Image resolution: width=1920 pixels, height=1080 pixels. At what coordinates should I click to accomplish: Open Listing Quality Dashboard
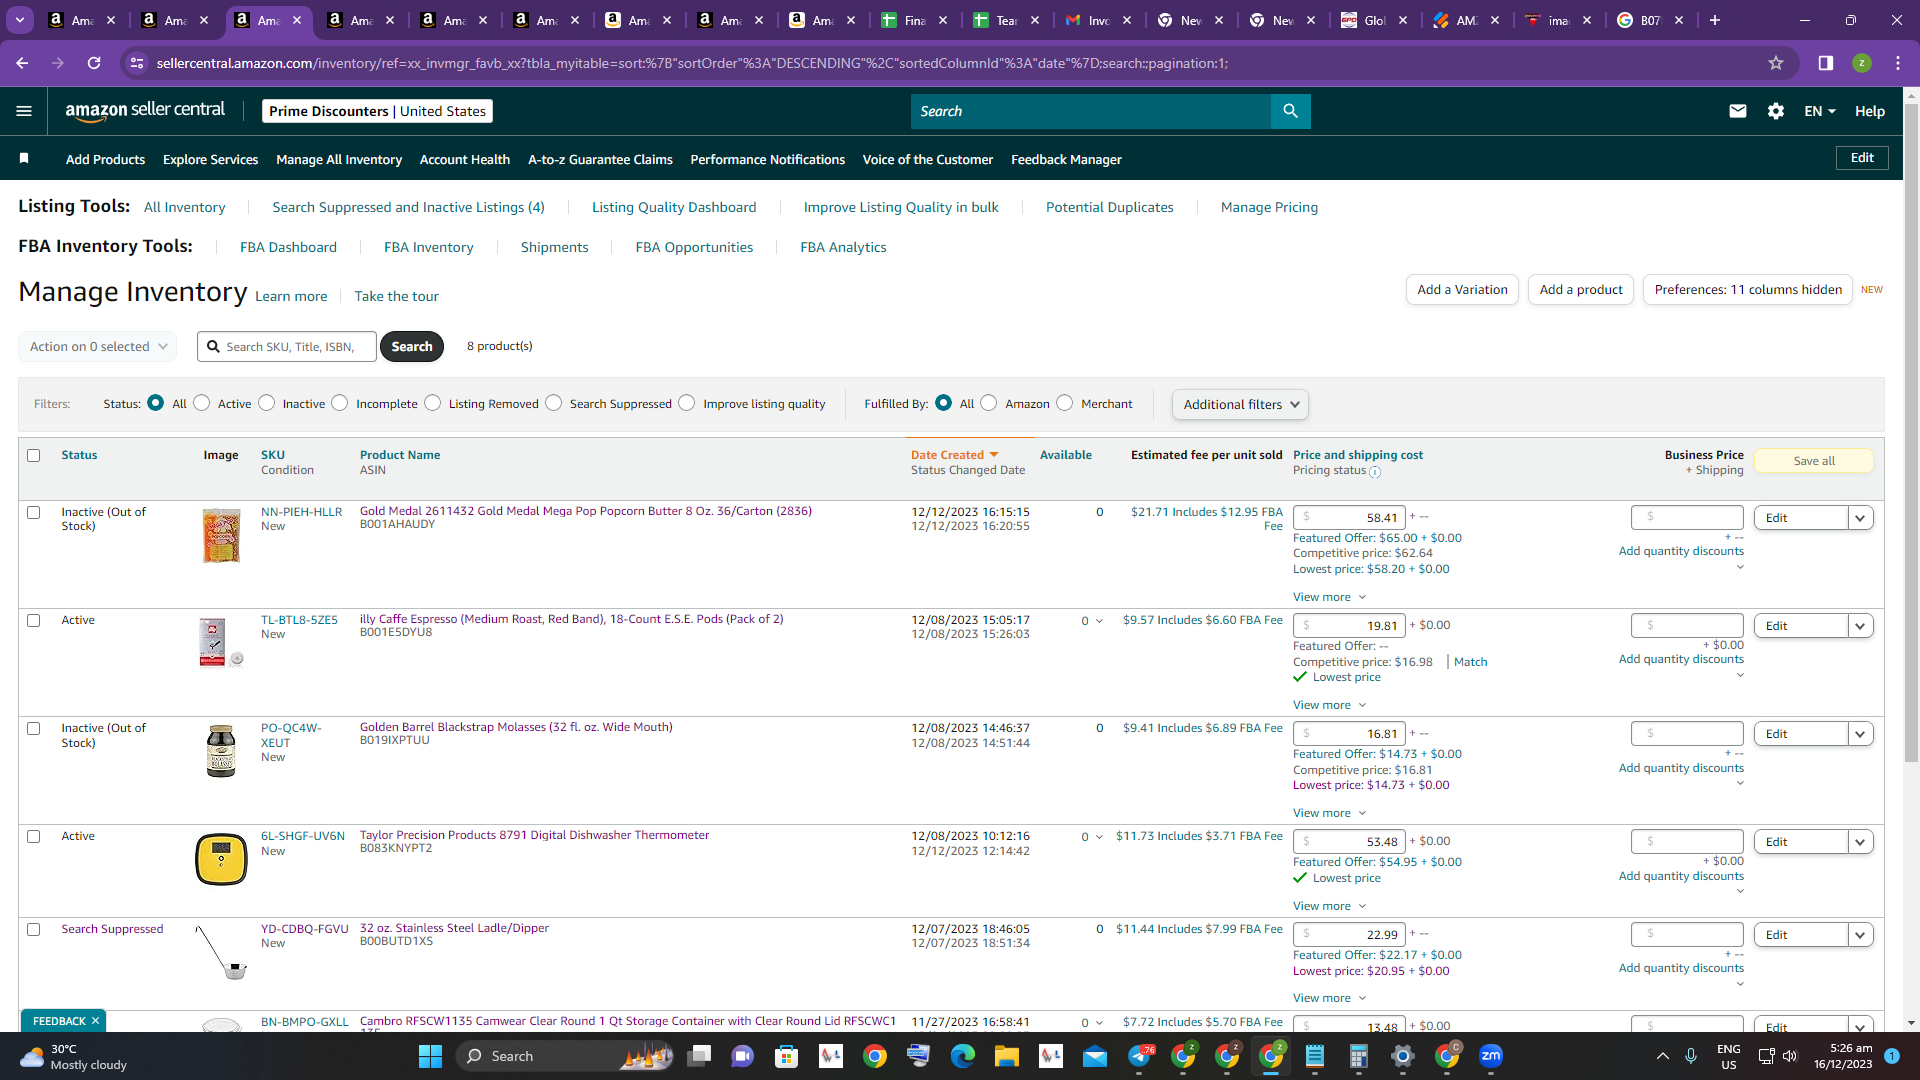pyautogui.click(x=674, y=207)
